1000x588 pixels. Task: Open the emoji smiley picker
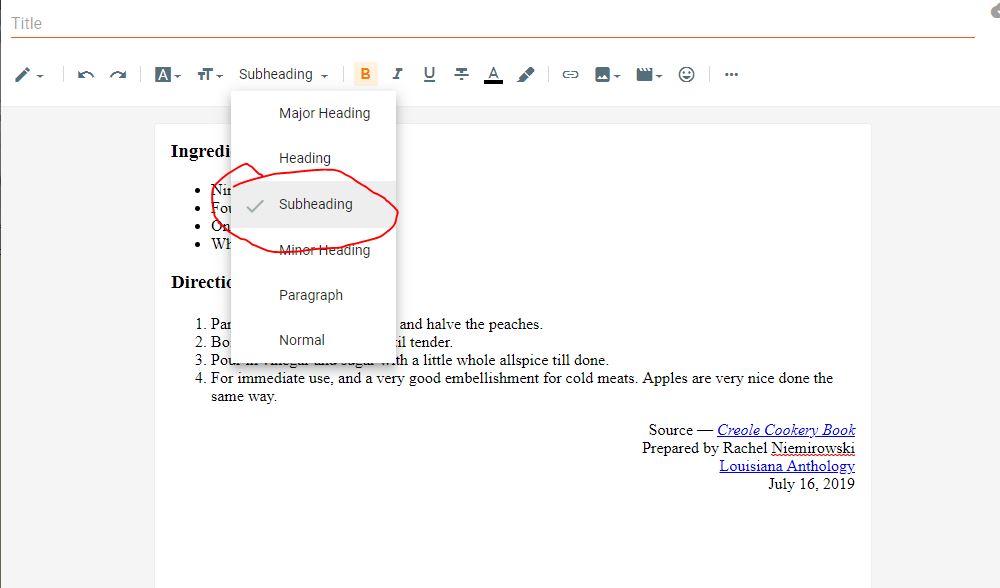pyautogui.click(x=686, y=75)
